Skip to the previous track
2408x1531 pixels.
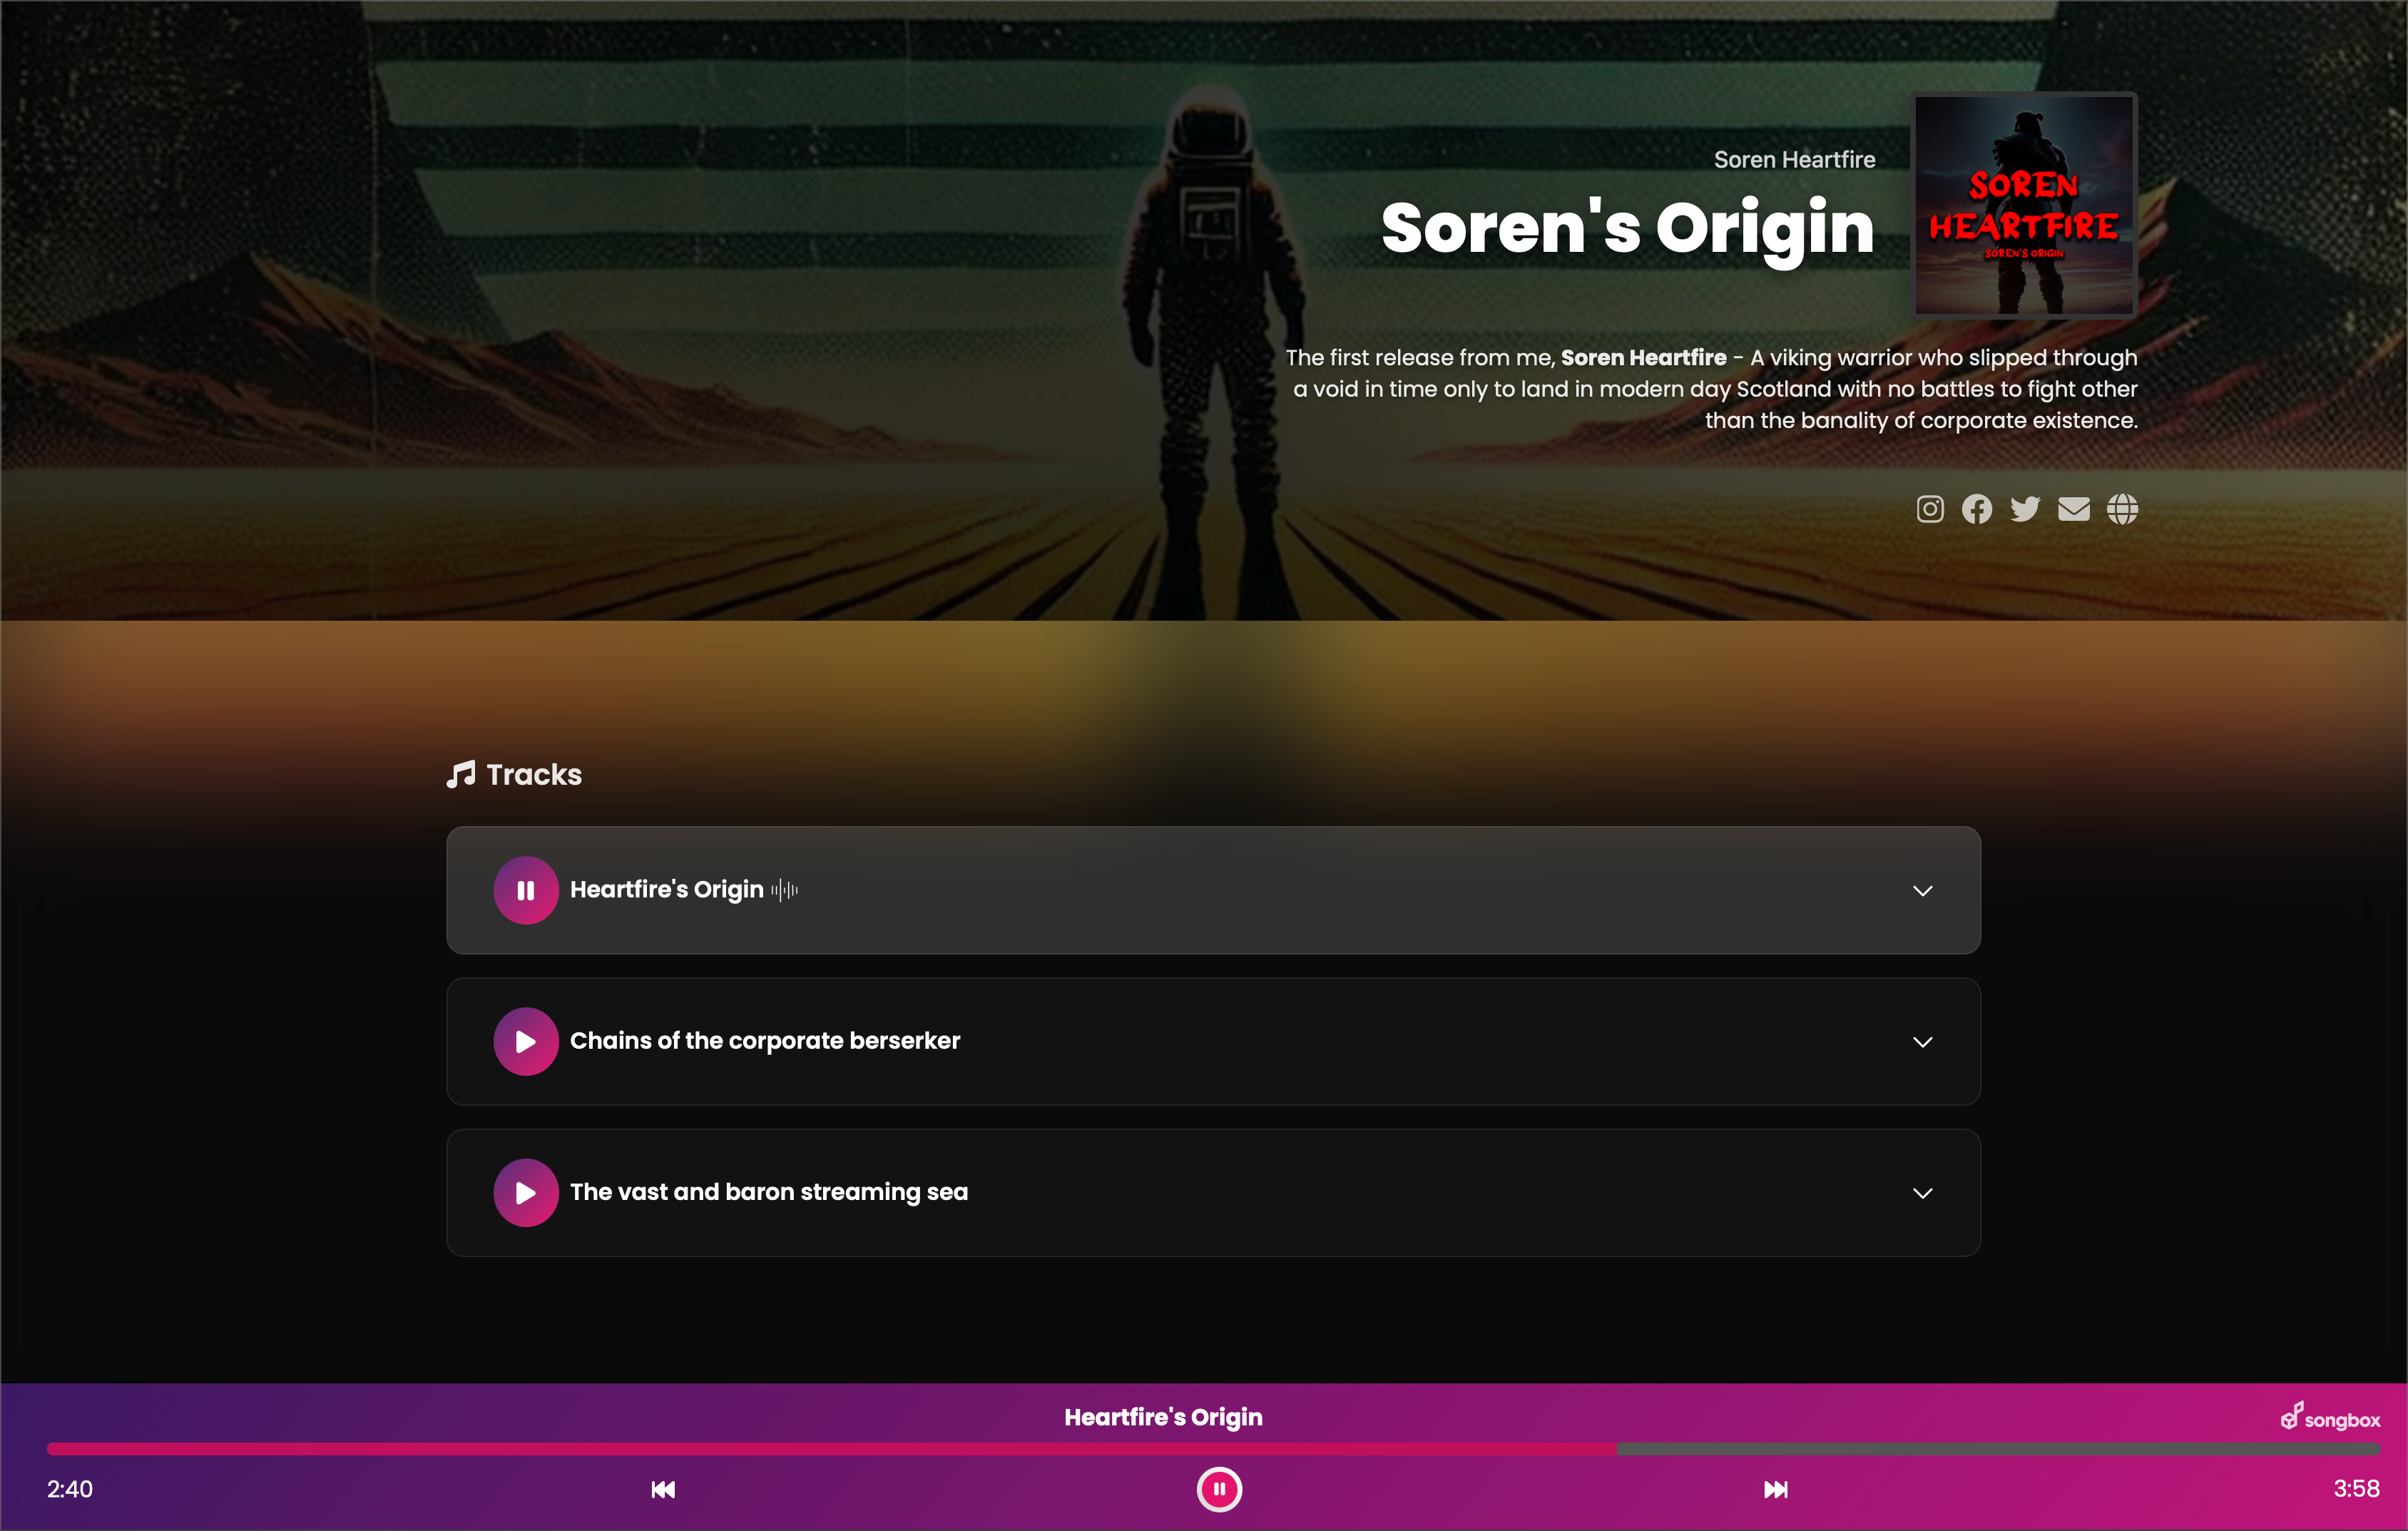663,1489
